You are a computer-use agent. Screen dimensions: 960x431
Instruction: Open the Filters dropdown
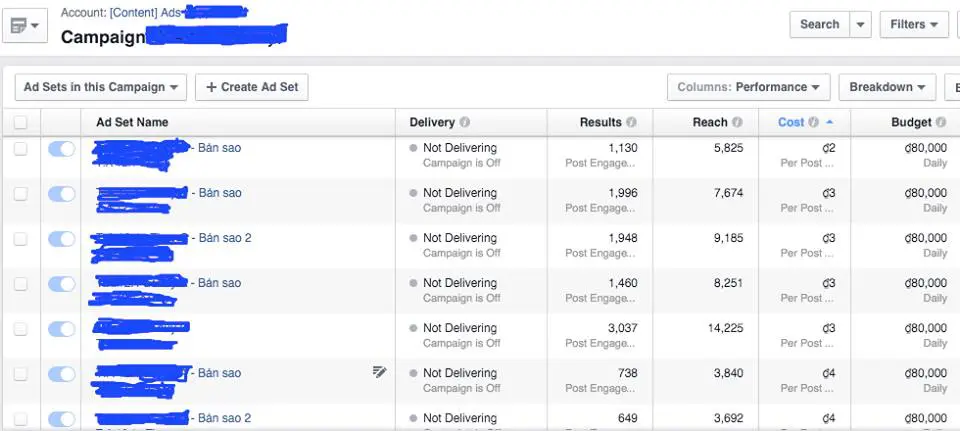pyautogui.click(x=914, y=24)
